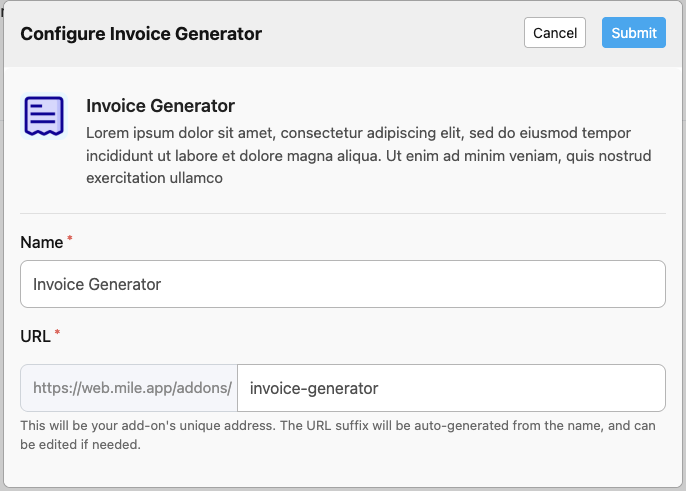Click the https://web.mile.app/addons/ URL prefix
The height and width of the screenshot is (491, 686).
click(x=129, y=388)
